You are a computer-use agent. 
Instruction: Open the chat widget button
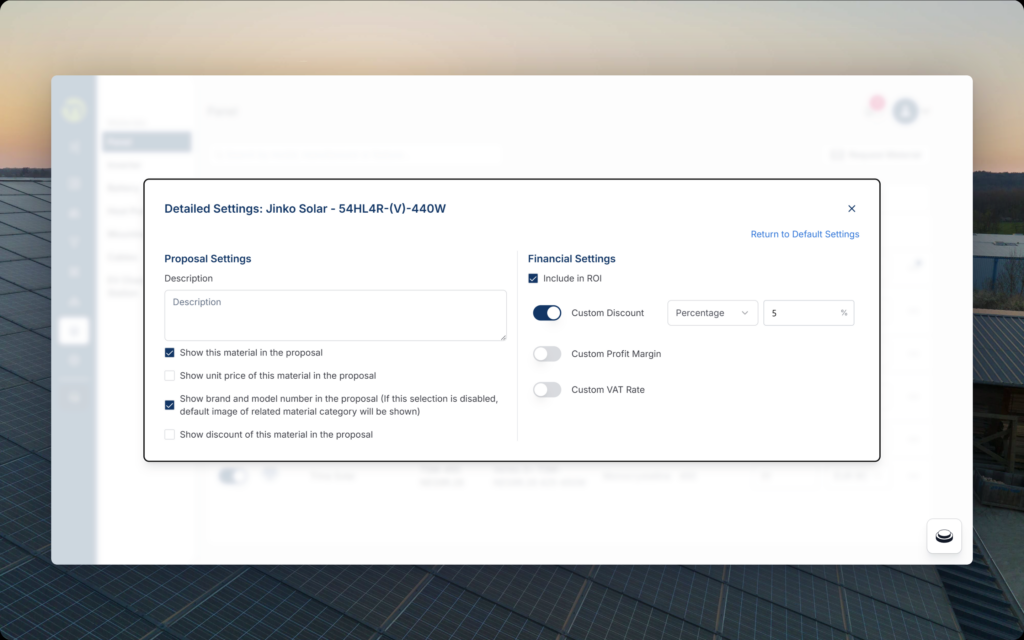[x=944, y=536]
